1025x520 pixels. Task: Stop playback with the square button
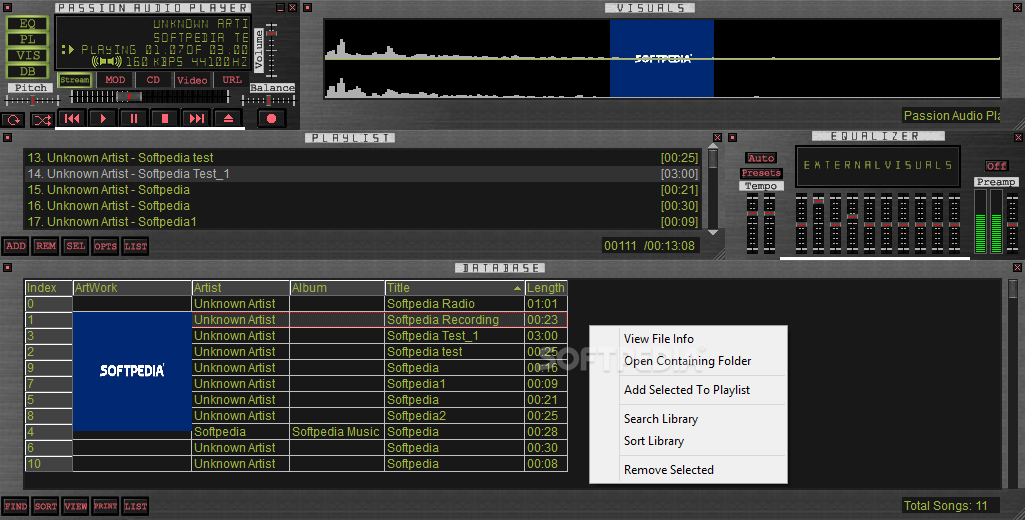click(x=165, y=118)
